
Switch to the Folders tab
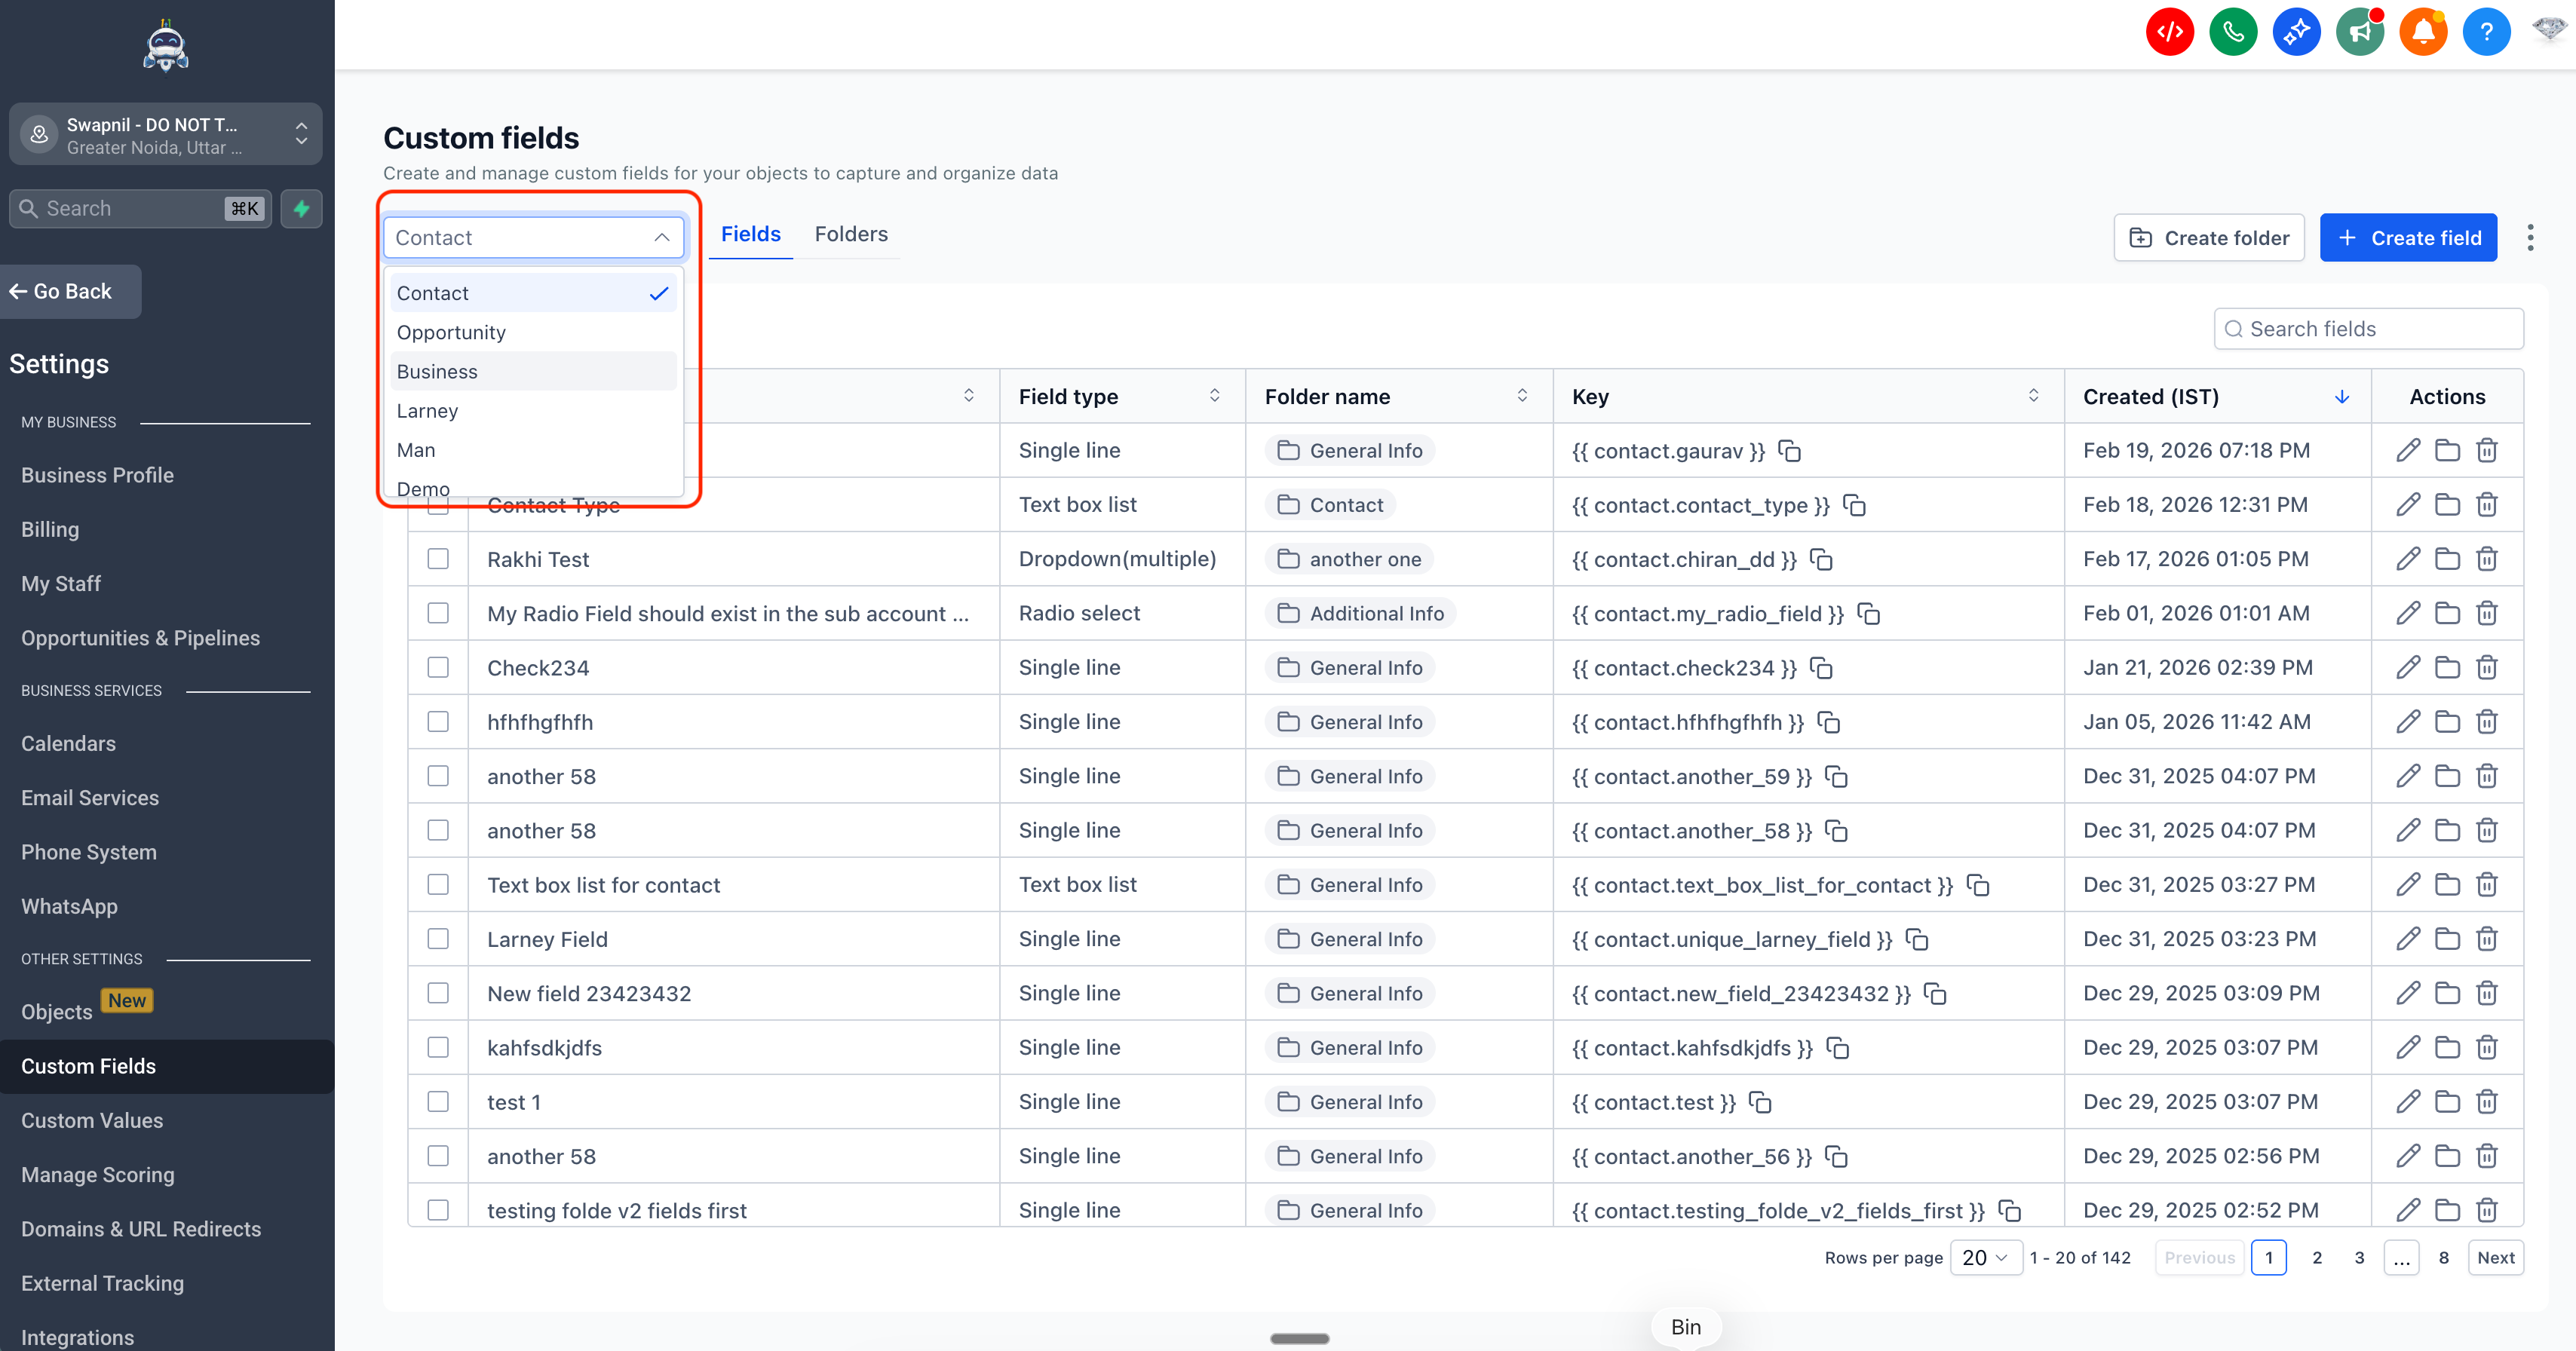851,234
